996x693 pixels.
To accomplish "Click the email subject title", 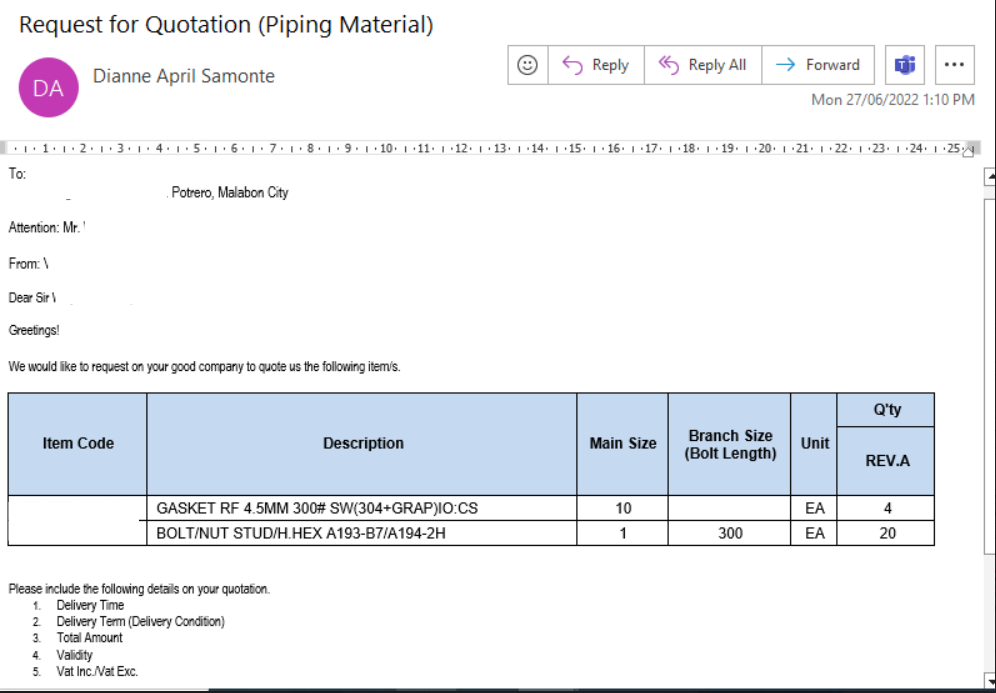I will click(x=226, y=25).
